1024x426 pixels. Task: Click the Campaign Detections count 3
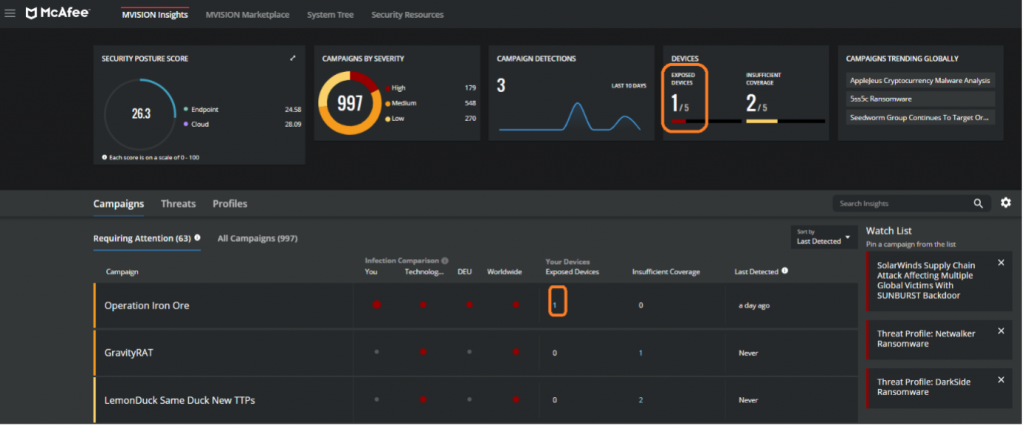[x=501, y=86]
